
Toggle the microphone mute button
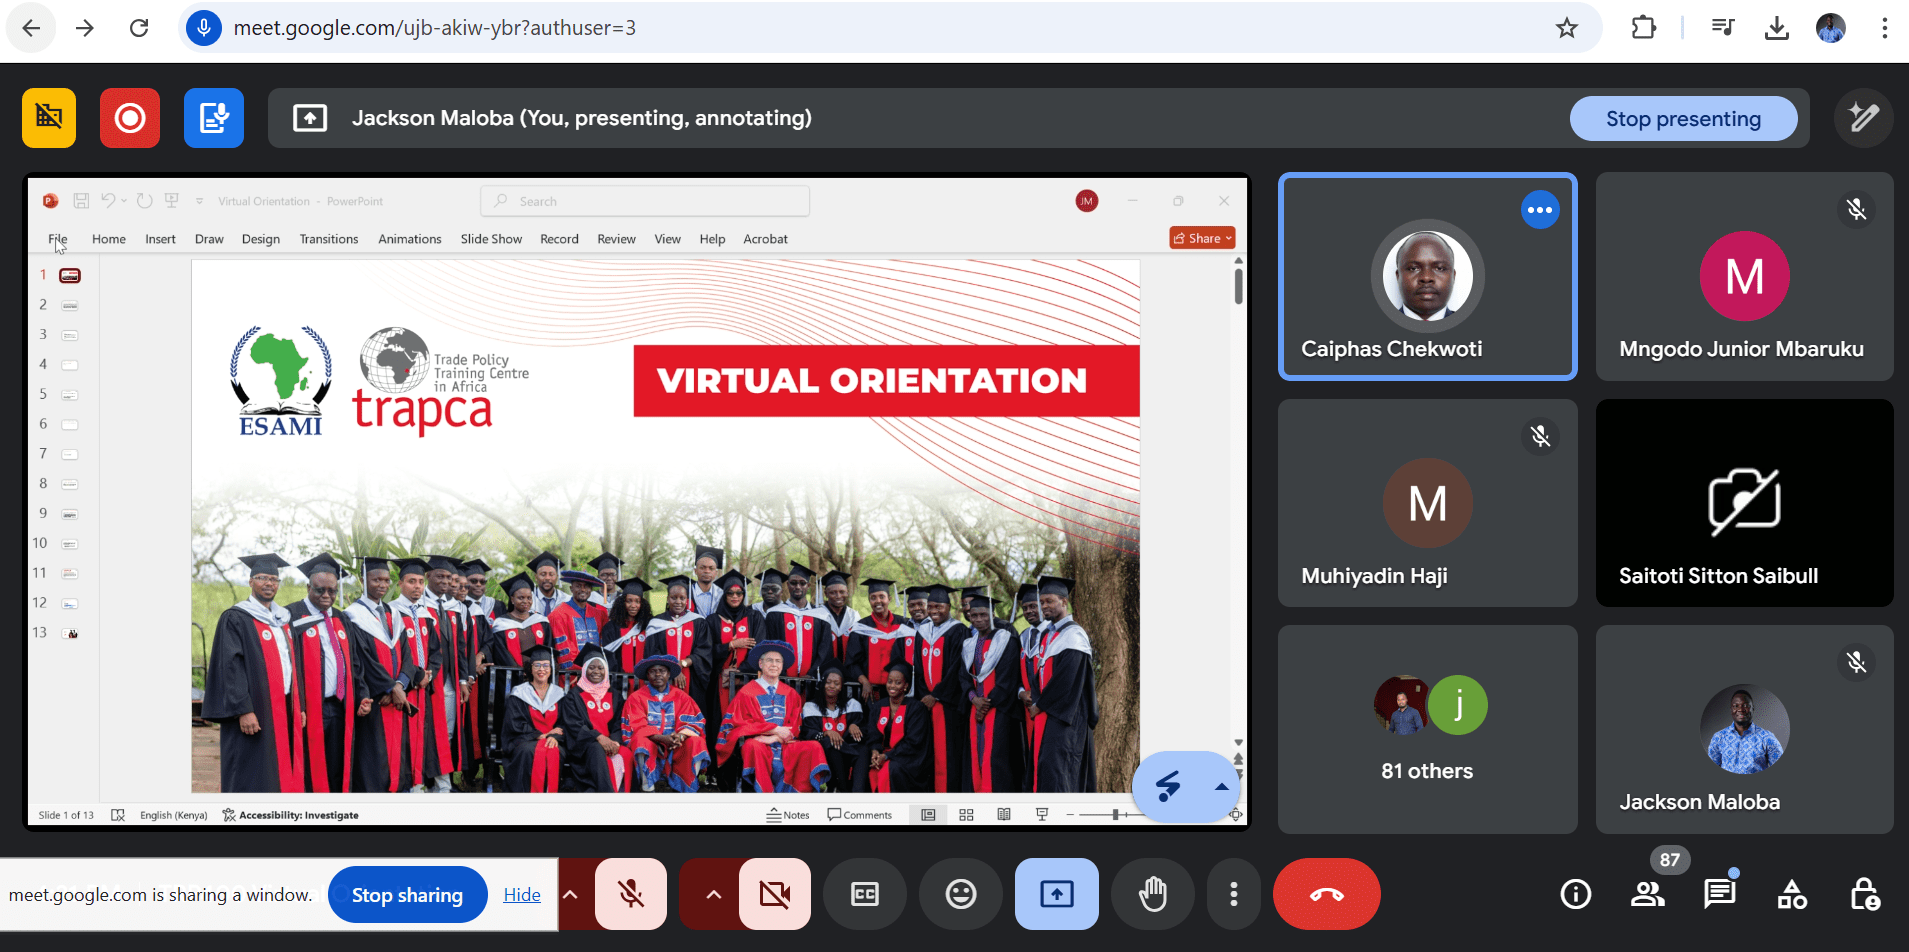(x=631, y=894)
